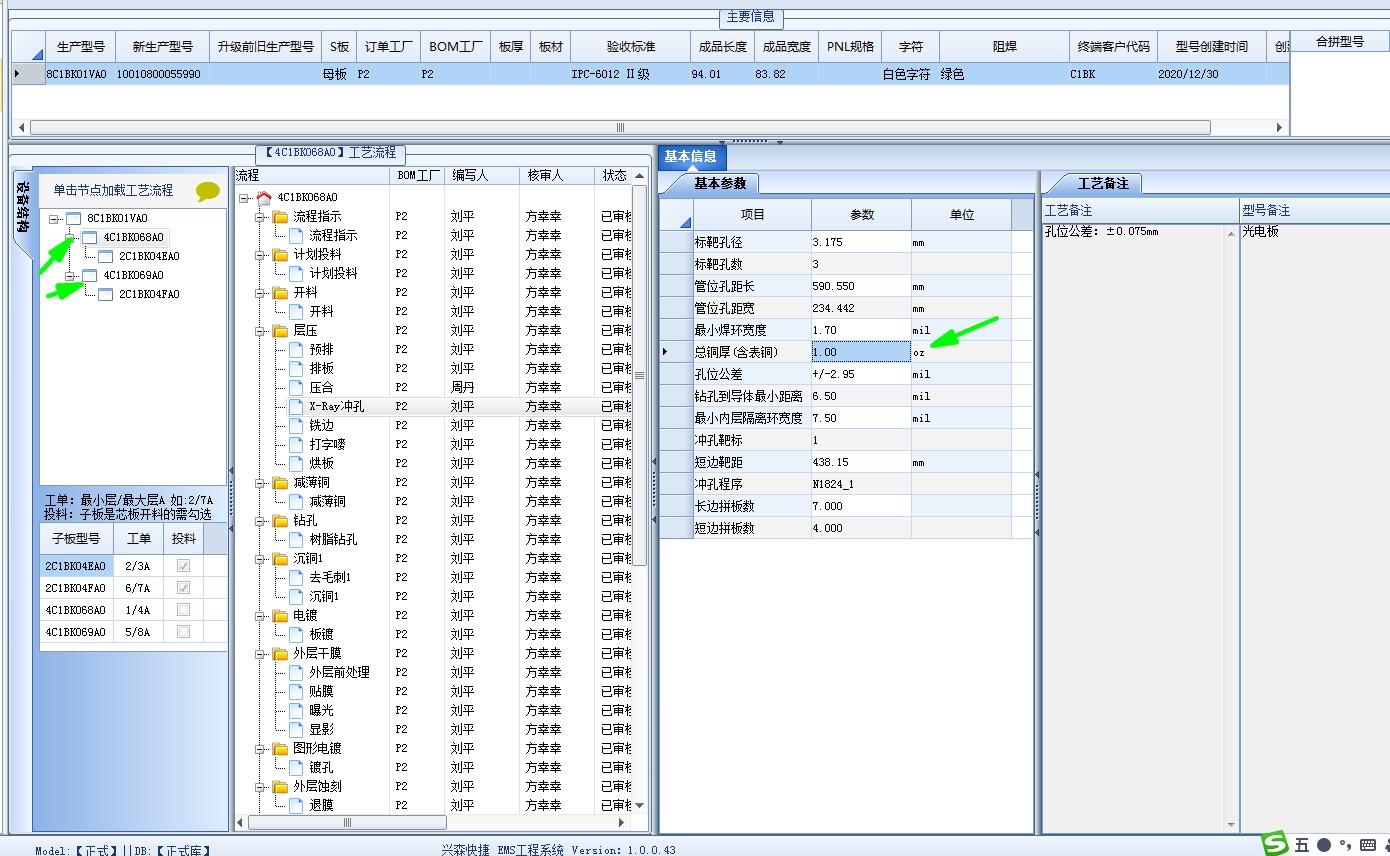Click the folder icon next to 流程指示
This screenshot has height=856, width=1390.
(280, 216)
